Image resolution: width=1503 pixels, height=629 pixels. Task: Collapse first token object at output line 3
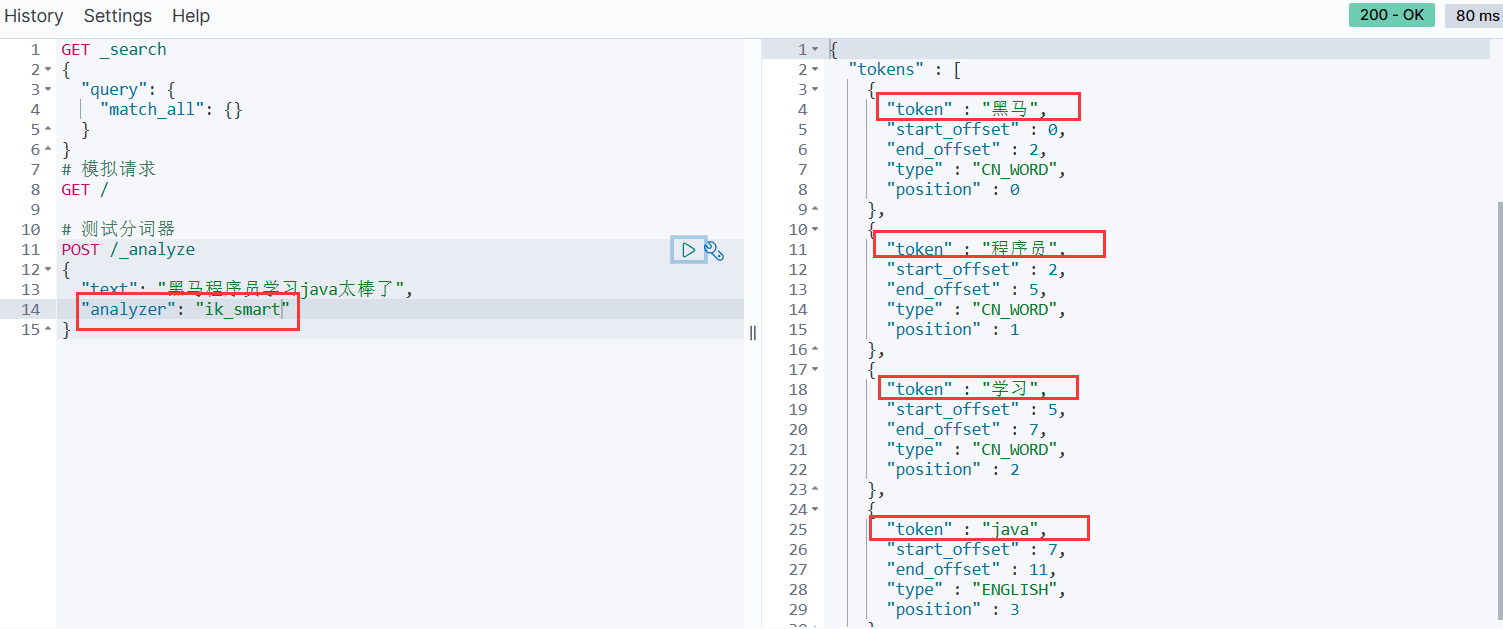(815, 90)
